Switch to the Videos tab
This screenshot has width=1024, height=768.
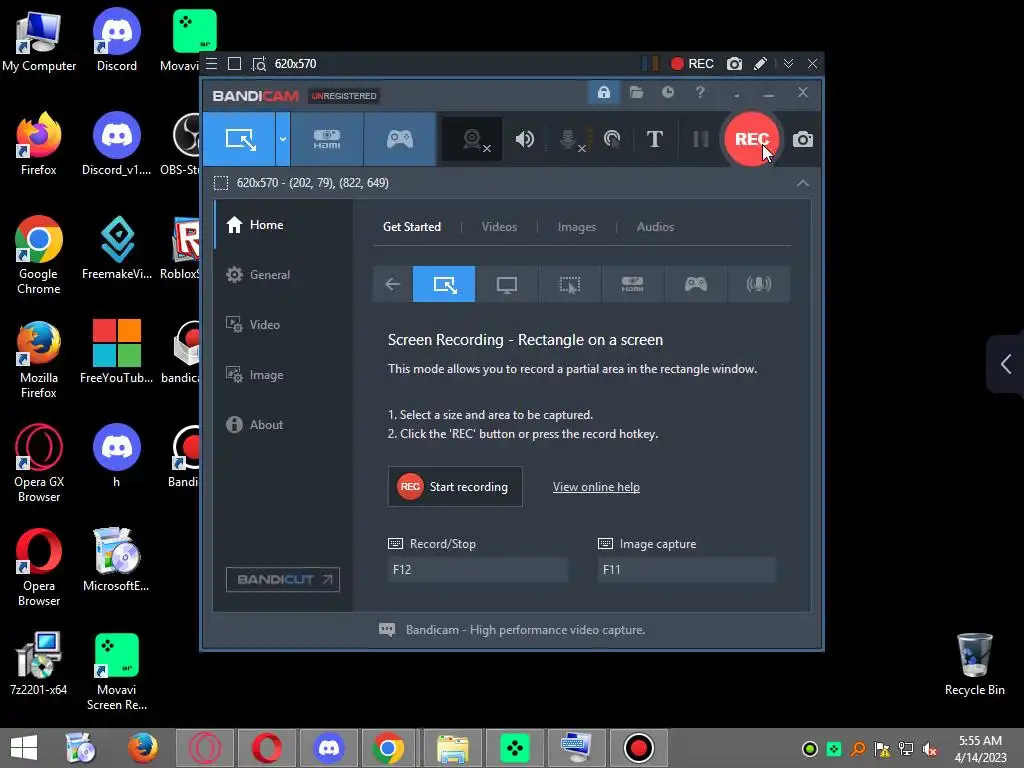(499, 227)
